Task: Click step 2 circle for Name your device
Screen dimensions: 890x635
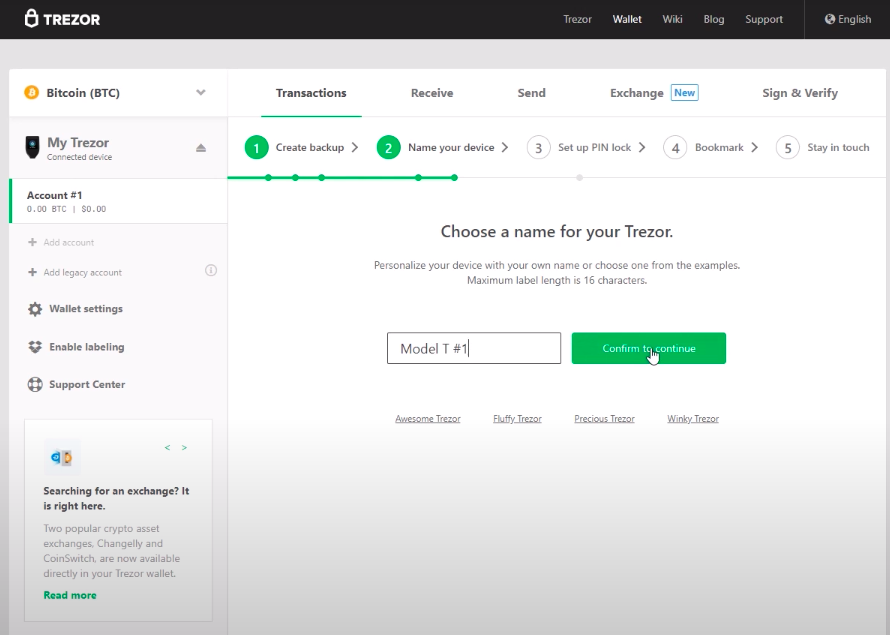Action: 389,148
